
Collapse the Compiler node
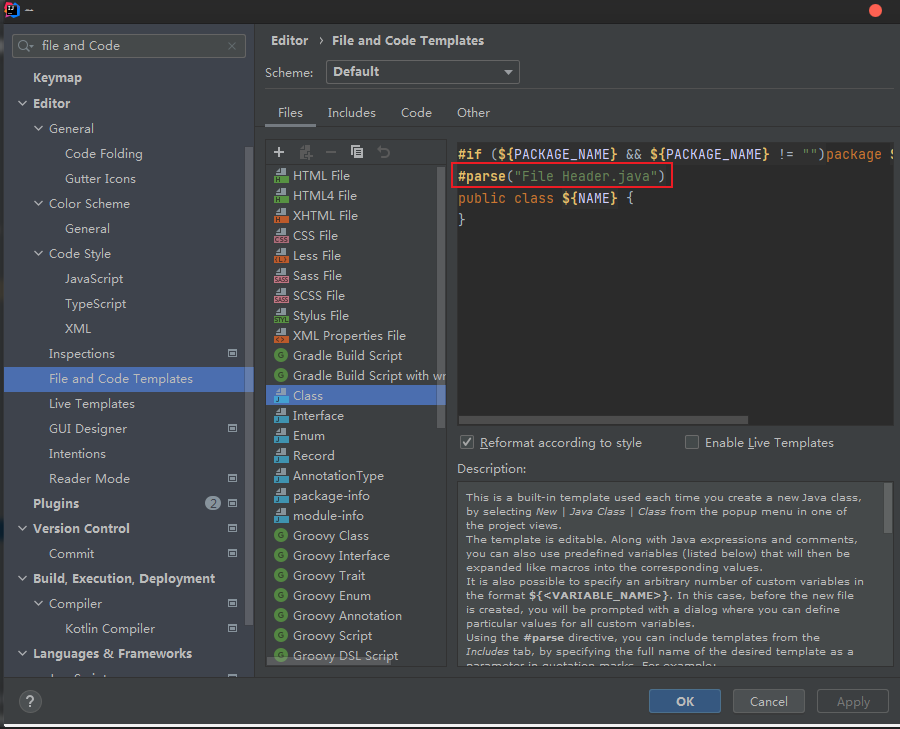coord(38,604)
